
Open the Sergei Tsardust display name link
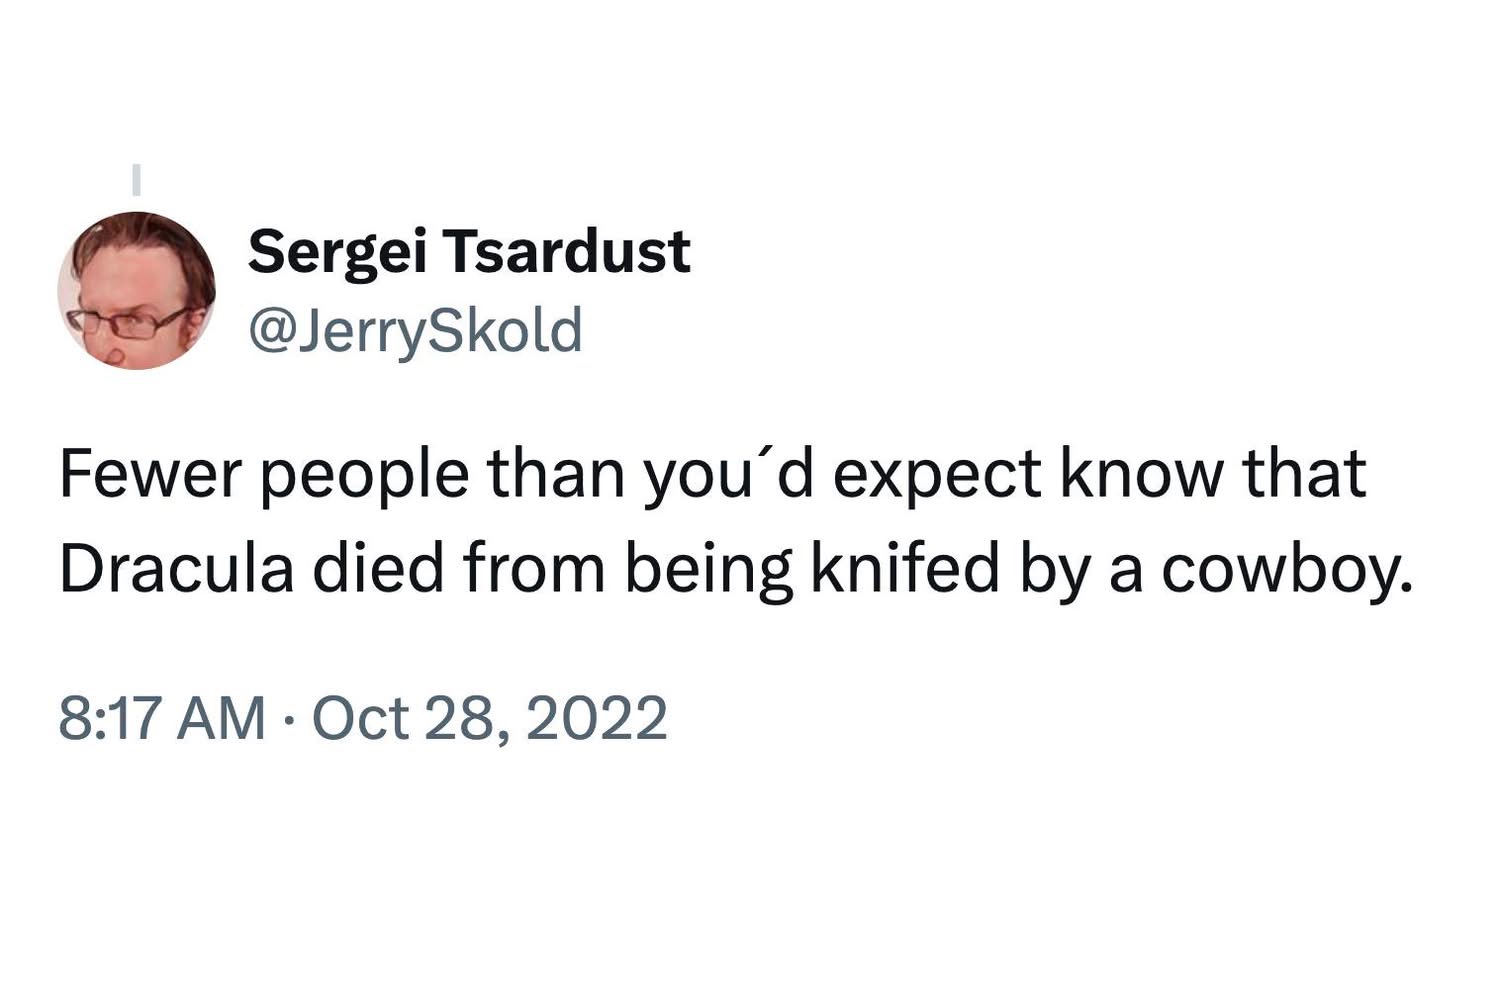click(x=468, y=250)
